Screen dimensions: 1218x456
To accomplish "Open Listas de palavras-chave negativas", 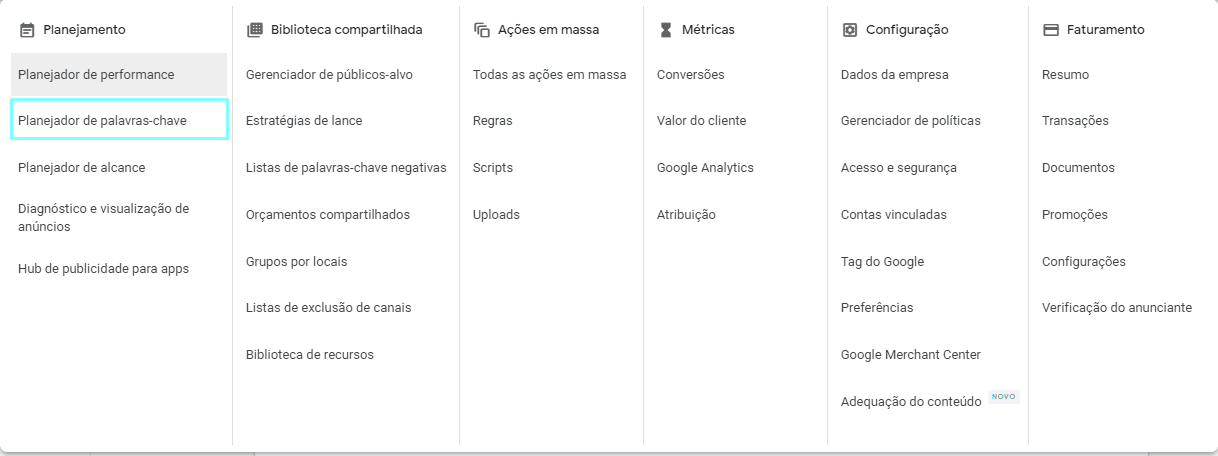I will click(x=346, y=168).
